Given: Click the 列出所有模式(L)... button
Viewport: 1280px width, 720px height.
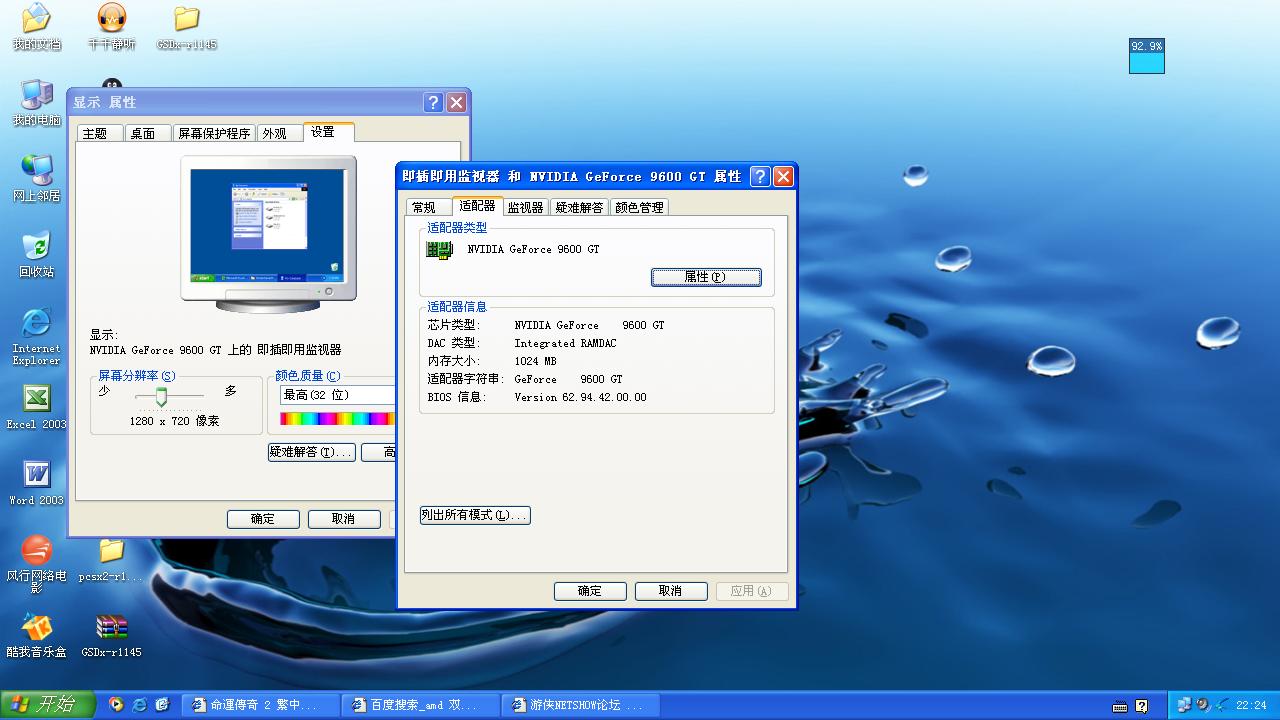Looking at the screenshot, I should tap(475, 515).
